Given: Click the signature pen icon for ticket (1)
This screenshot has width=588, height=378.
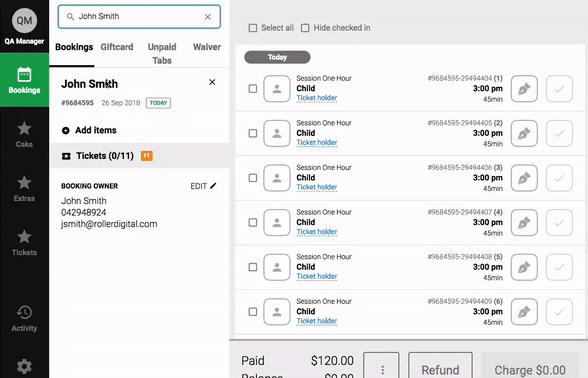Looking at the screenshot, I should (x=524, y=89).
